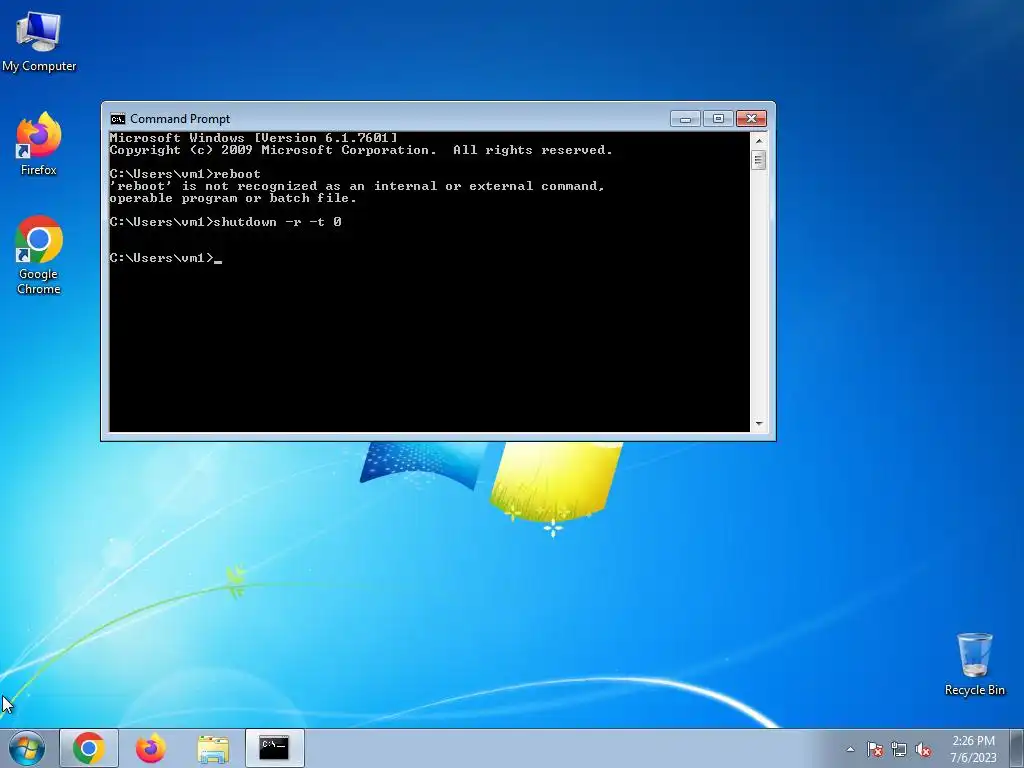Maximize the Command Prompt window

coord(718,118)
